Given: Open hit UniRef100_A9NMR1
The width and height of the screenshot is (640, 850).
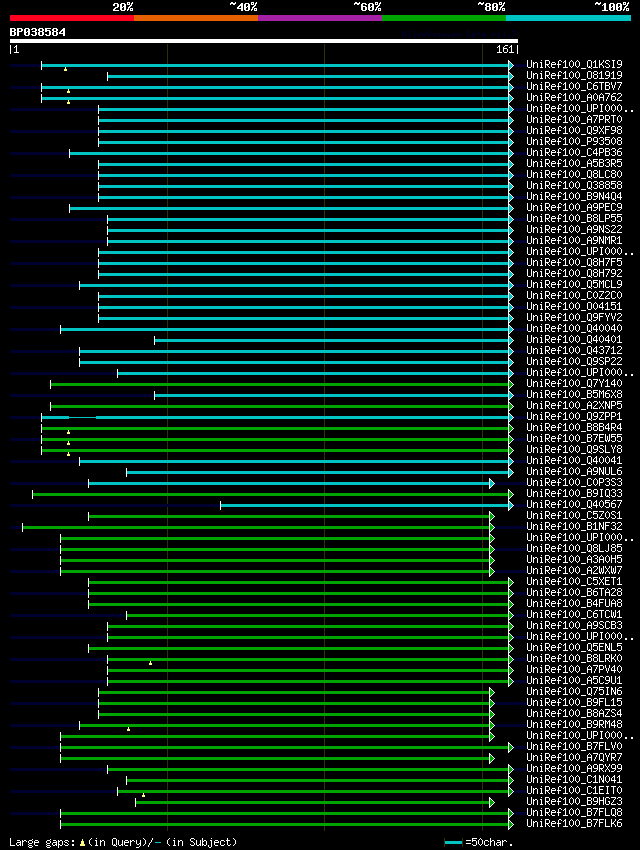Looking at the screenshot, I should (574, 240).
